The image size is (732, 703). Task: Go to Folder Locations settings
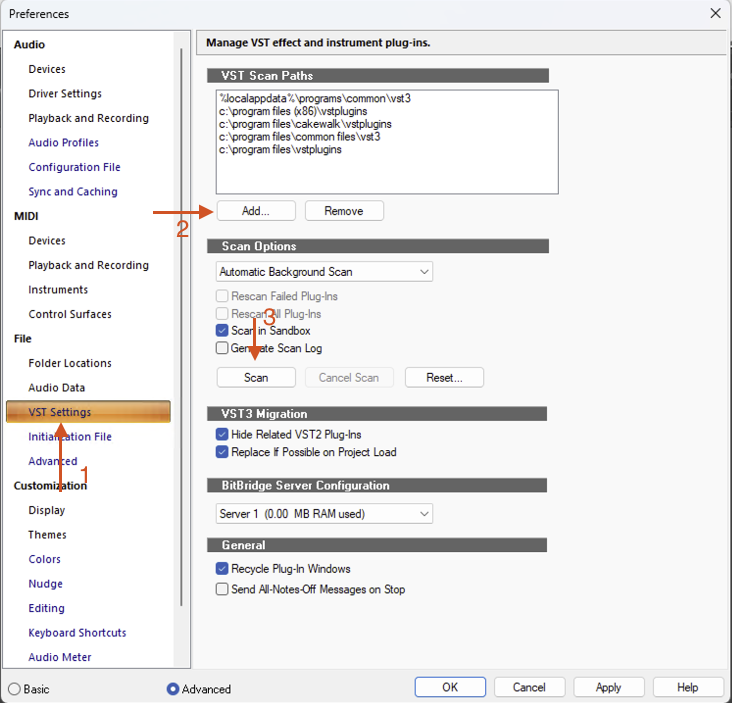[70, 363]
